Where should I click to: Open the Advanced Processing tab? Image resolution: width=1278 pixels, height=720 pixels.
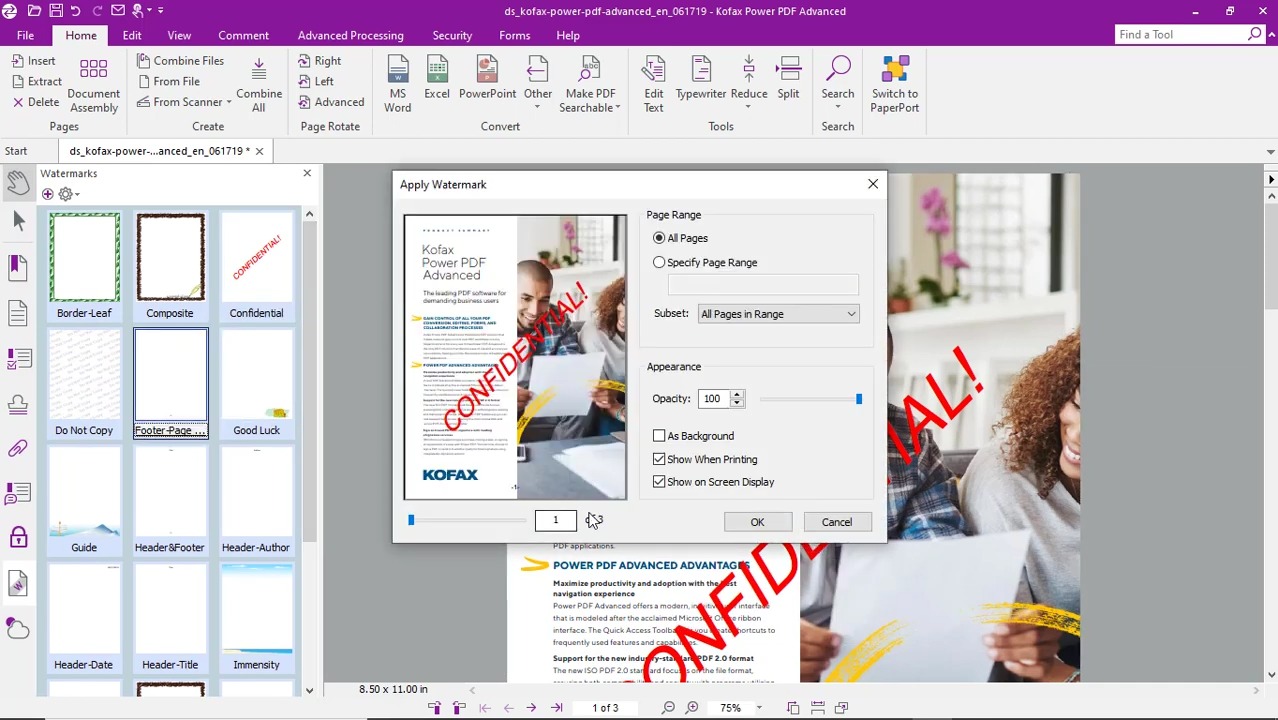coord(350,35)
